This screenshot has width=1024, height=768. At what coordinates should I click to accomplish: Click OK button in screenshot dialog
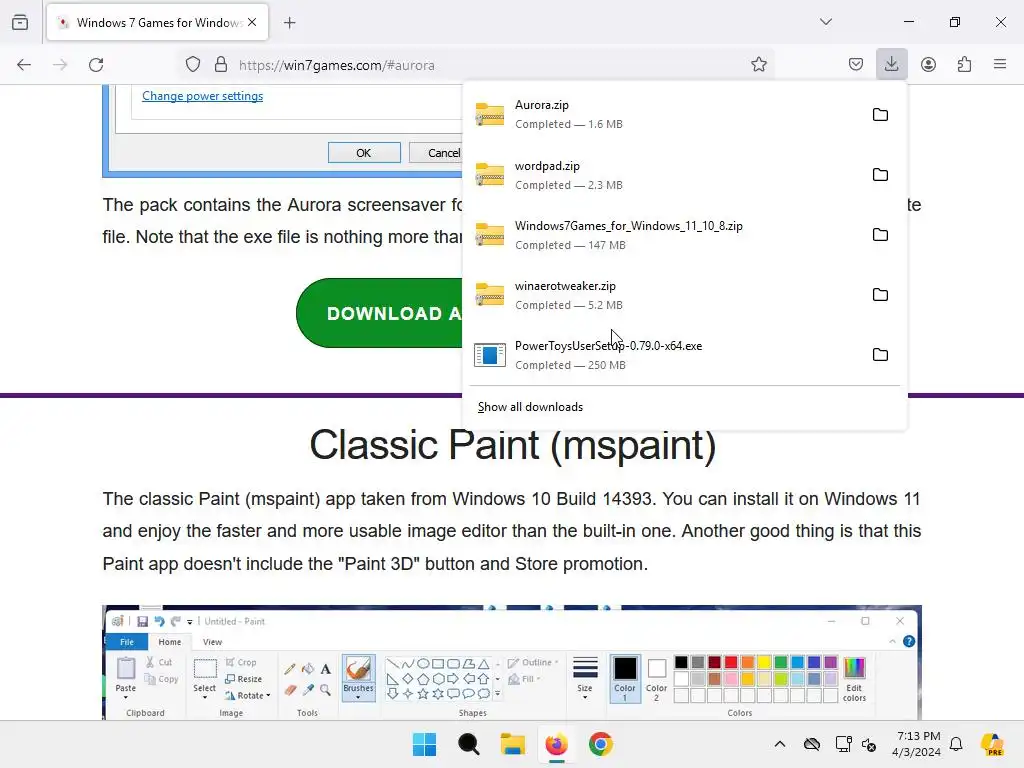364,153
